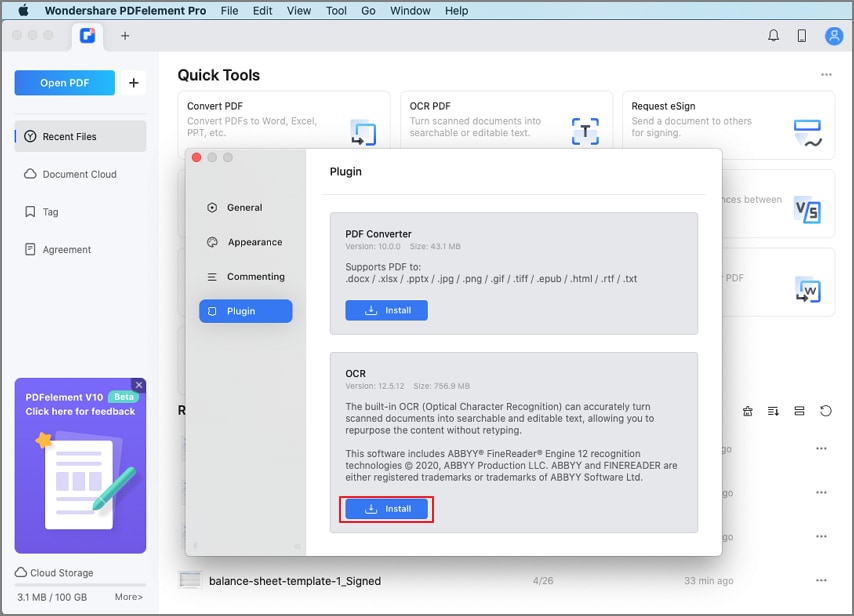Click the sort order icon
The height and width of the screenshot is (616, 854).
click(x=773, y=411)
